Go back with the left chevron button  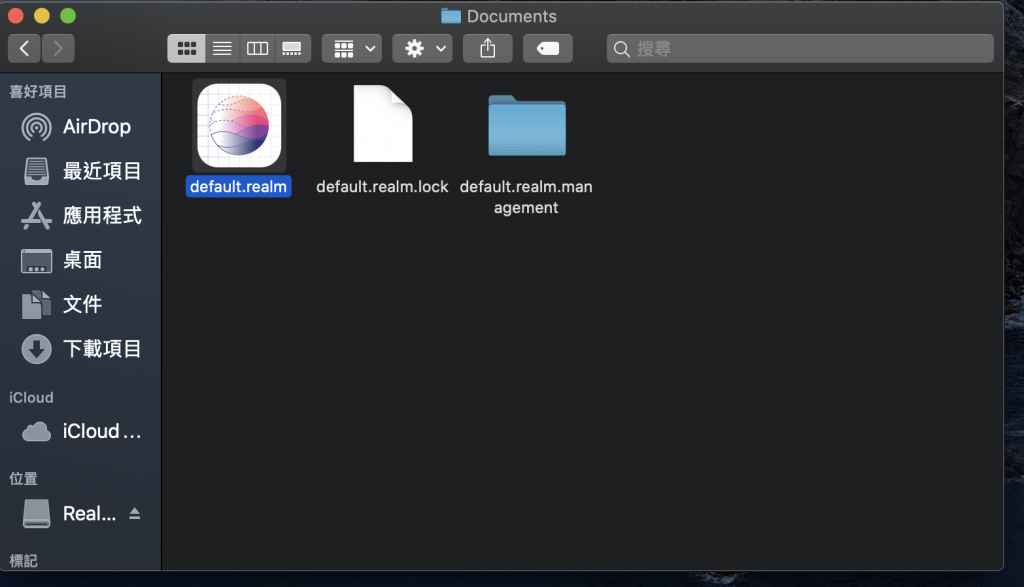pos(24,48)
